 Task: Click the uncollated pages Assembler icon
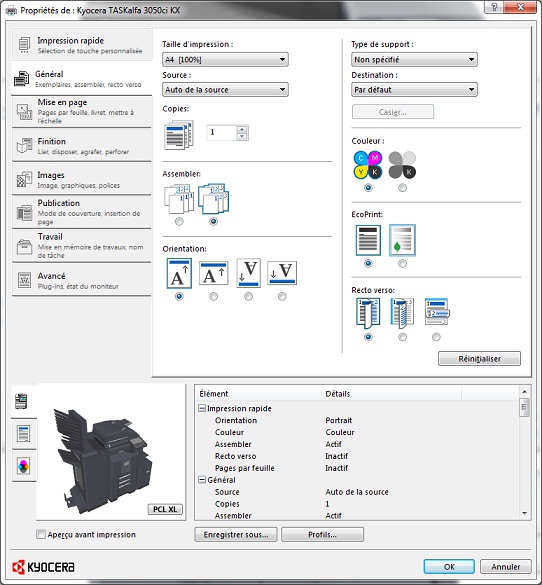179,199
